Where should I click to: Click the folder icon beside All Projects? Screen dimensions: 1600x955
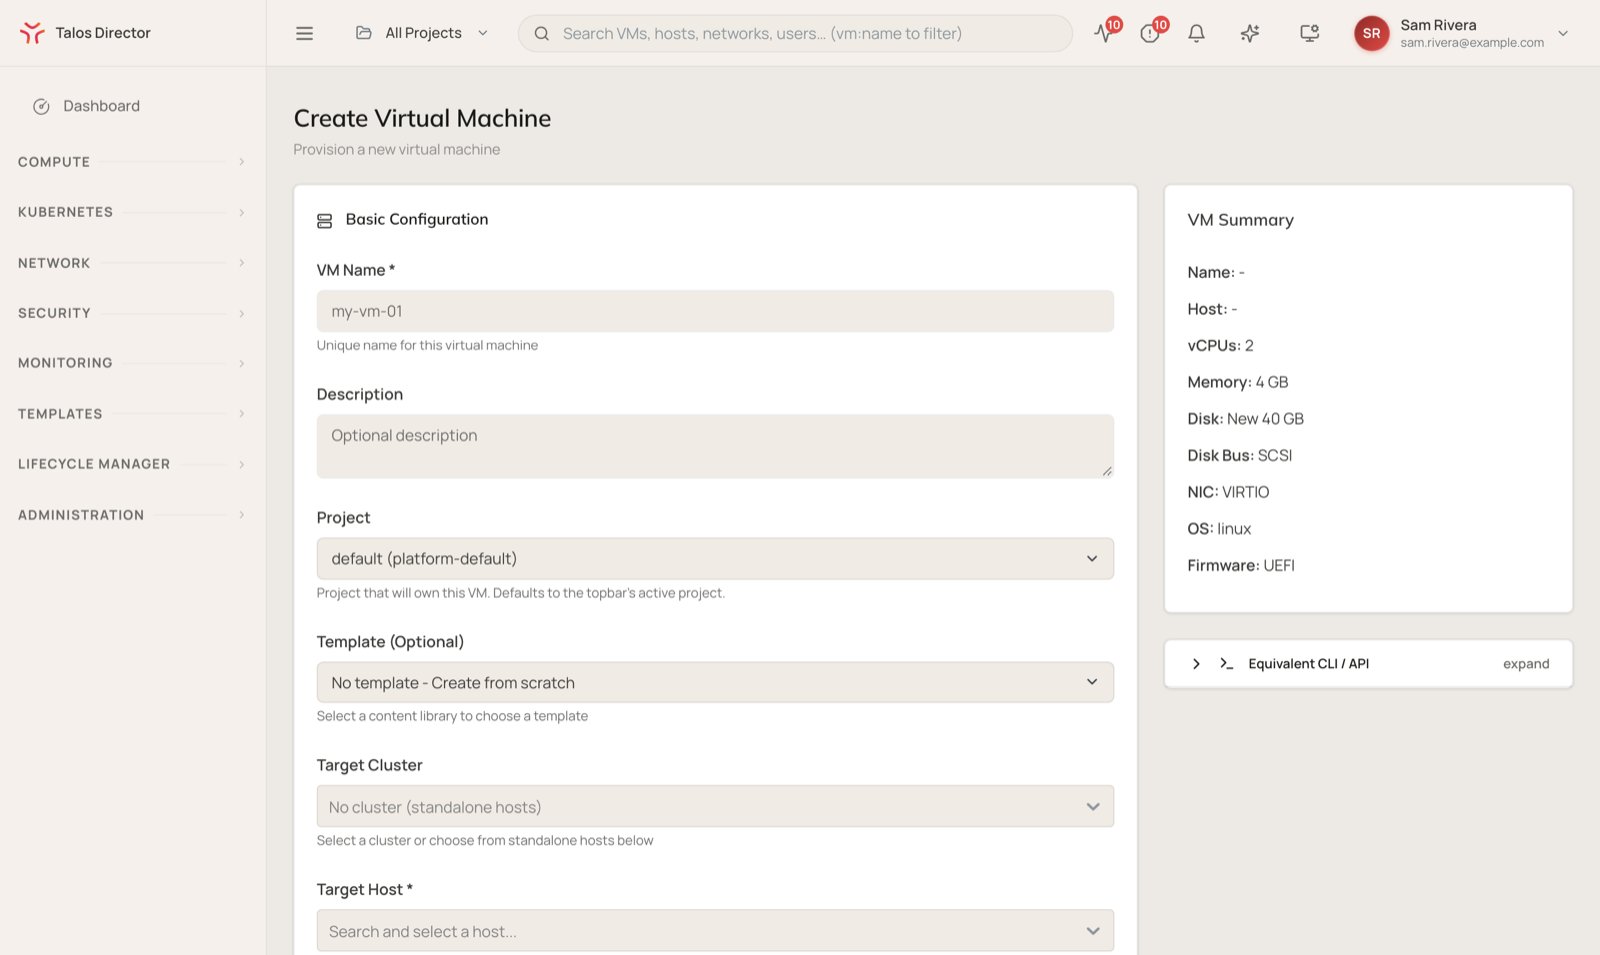tap(364, 33)
